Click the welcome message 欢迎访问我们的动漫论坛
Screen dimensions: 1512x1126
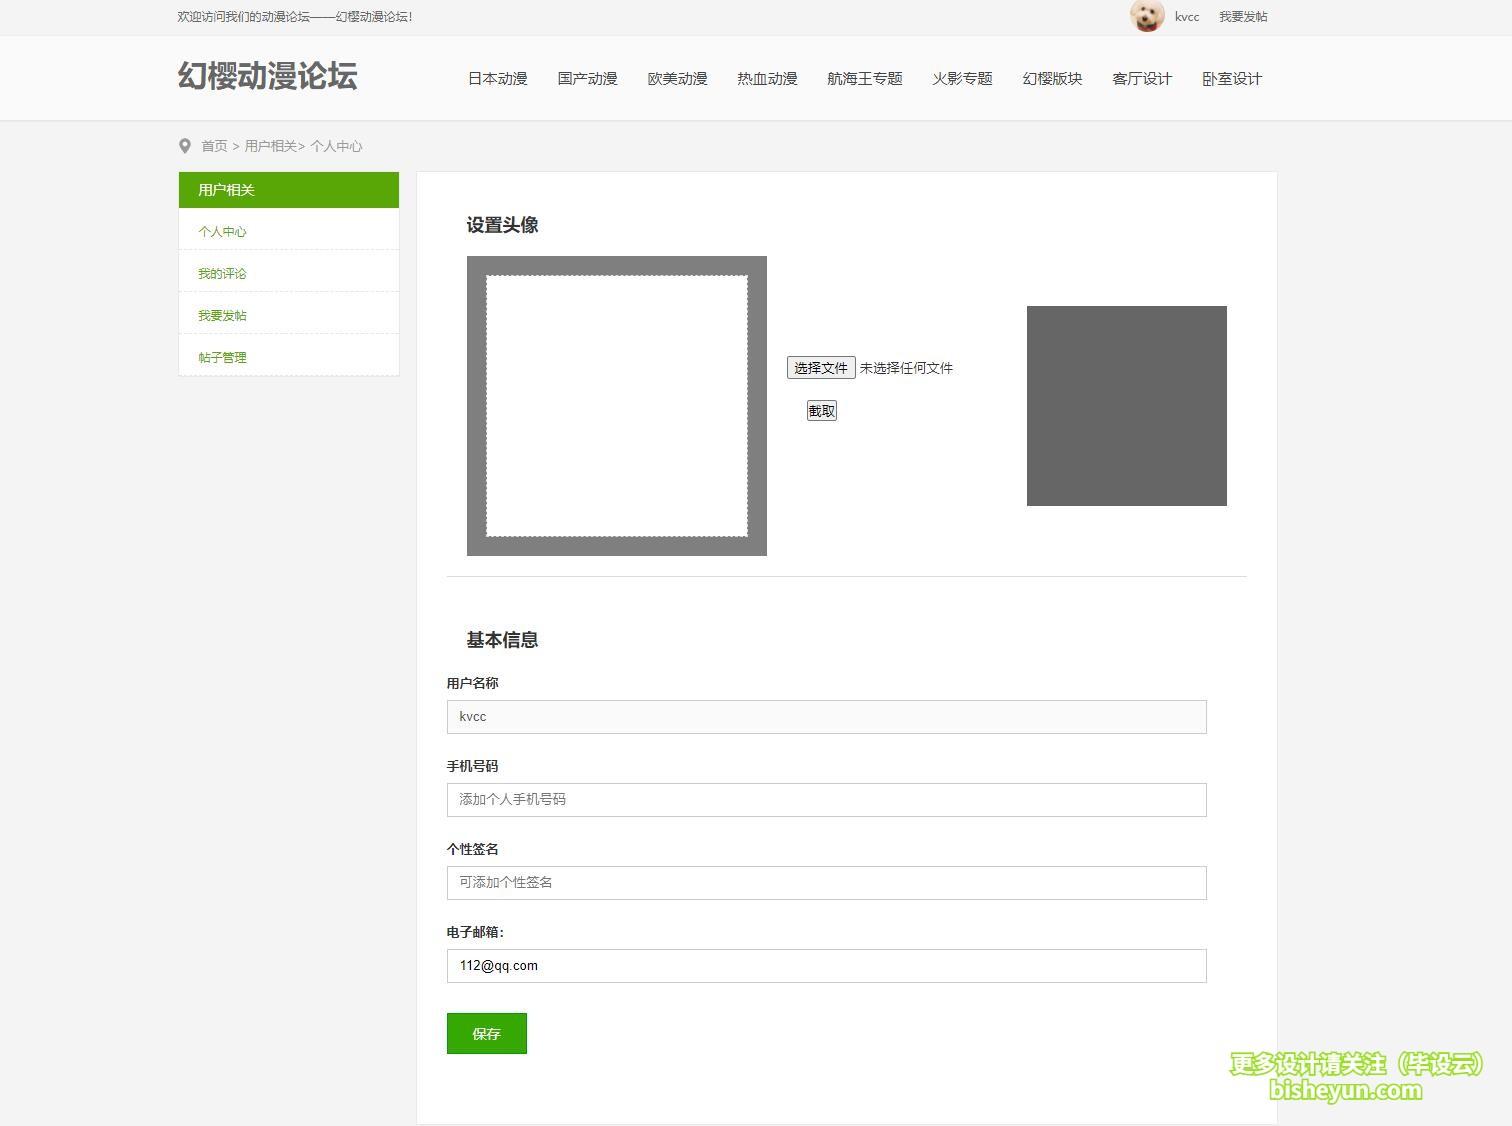click(295, 17)
